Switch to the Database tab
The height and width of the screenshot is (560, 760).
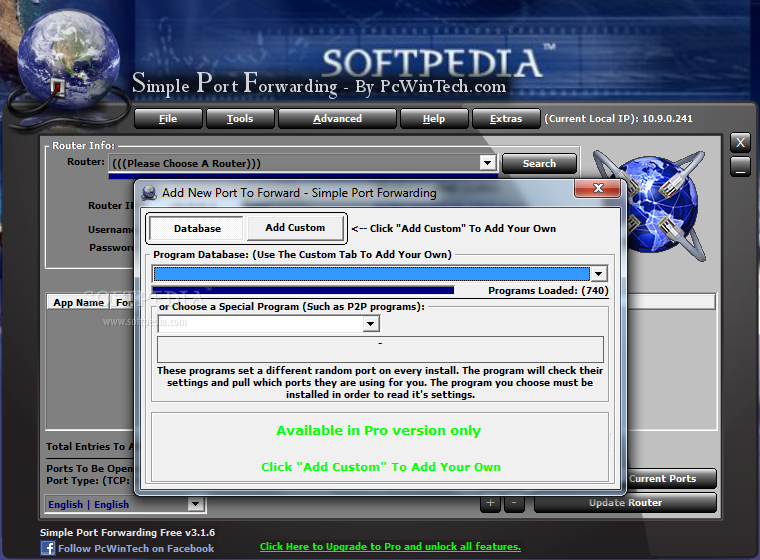click(197, 228)
